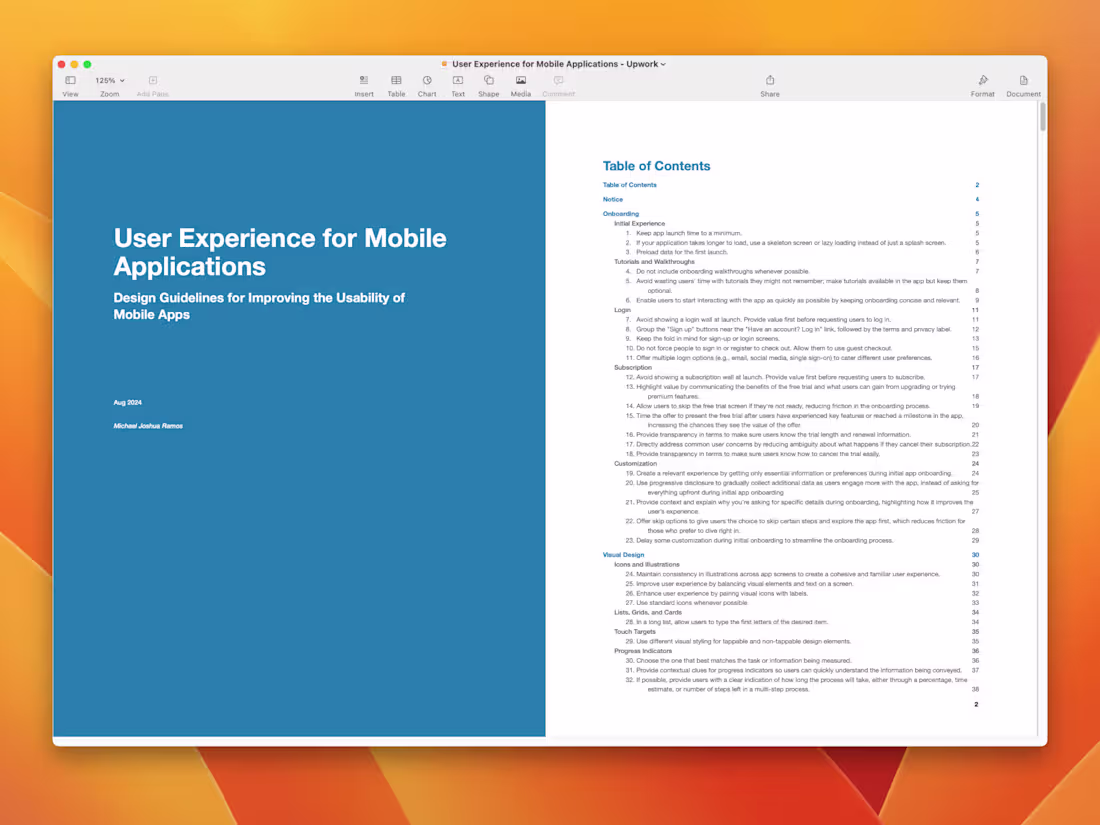Open the Insert menu icon
The width and height of the screenshot is (1100, 825).
pos(364,82)
